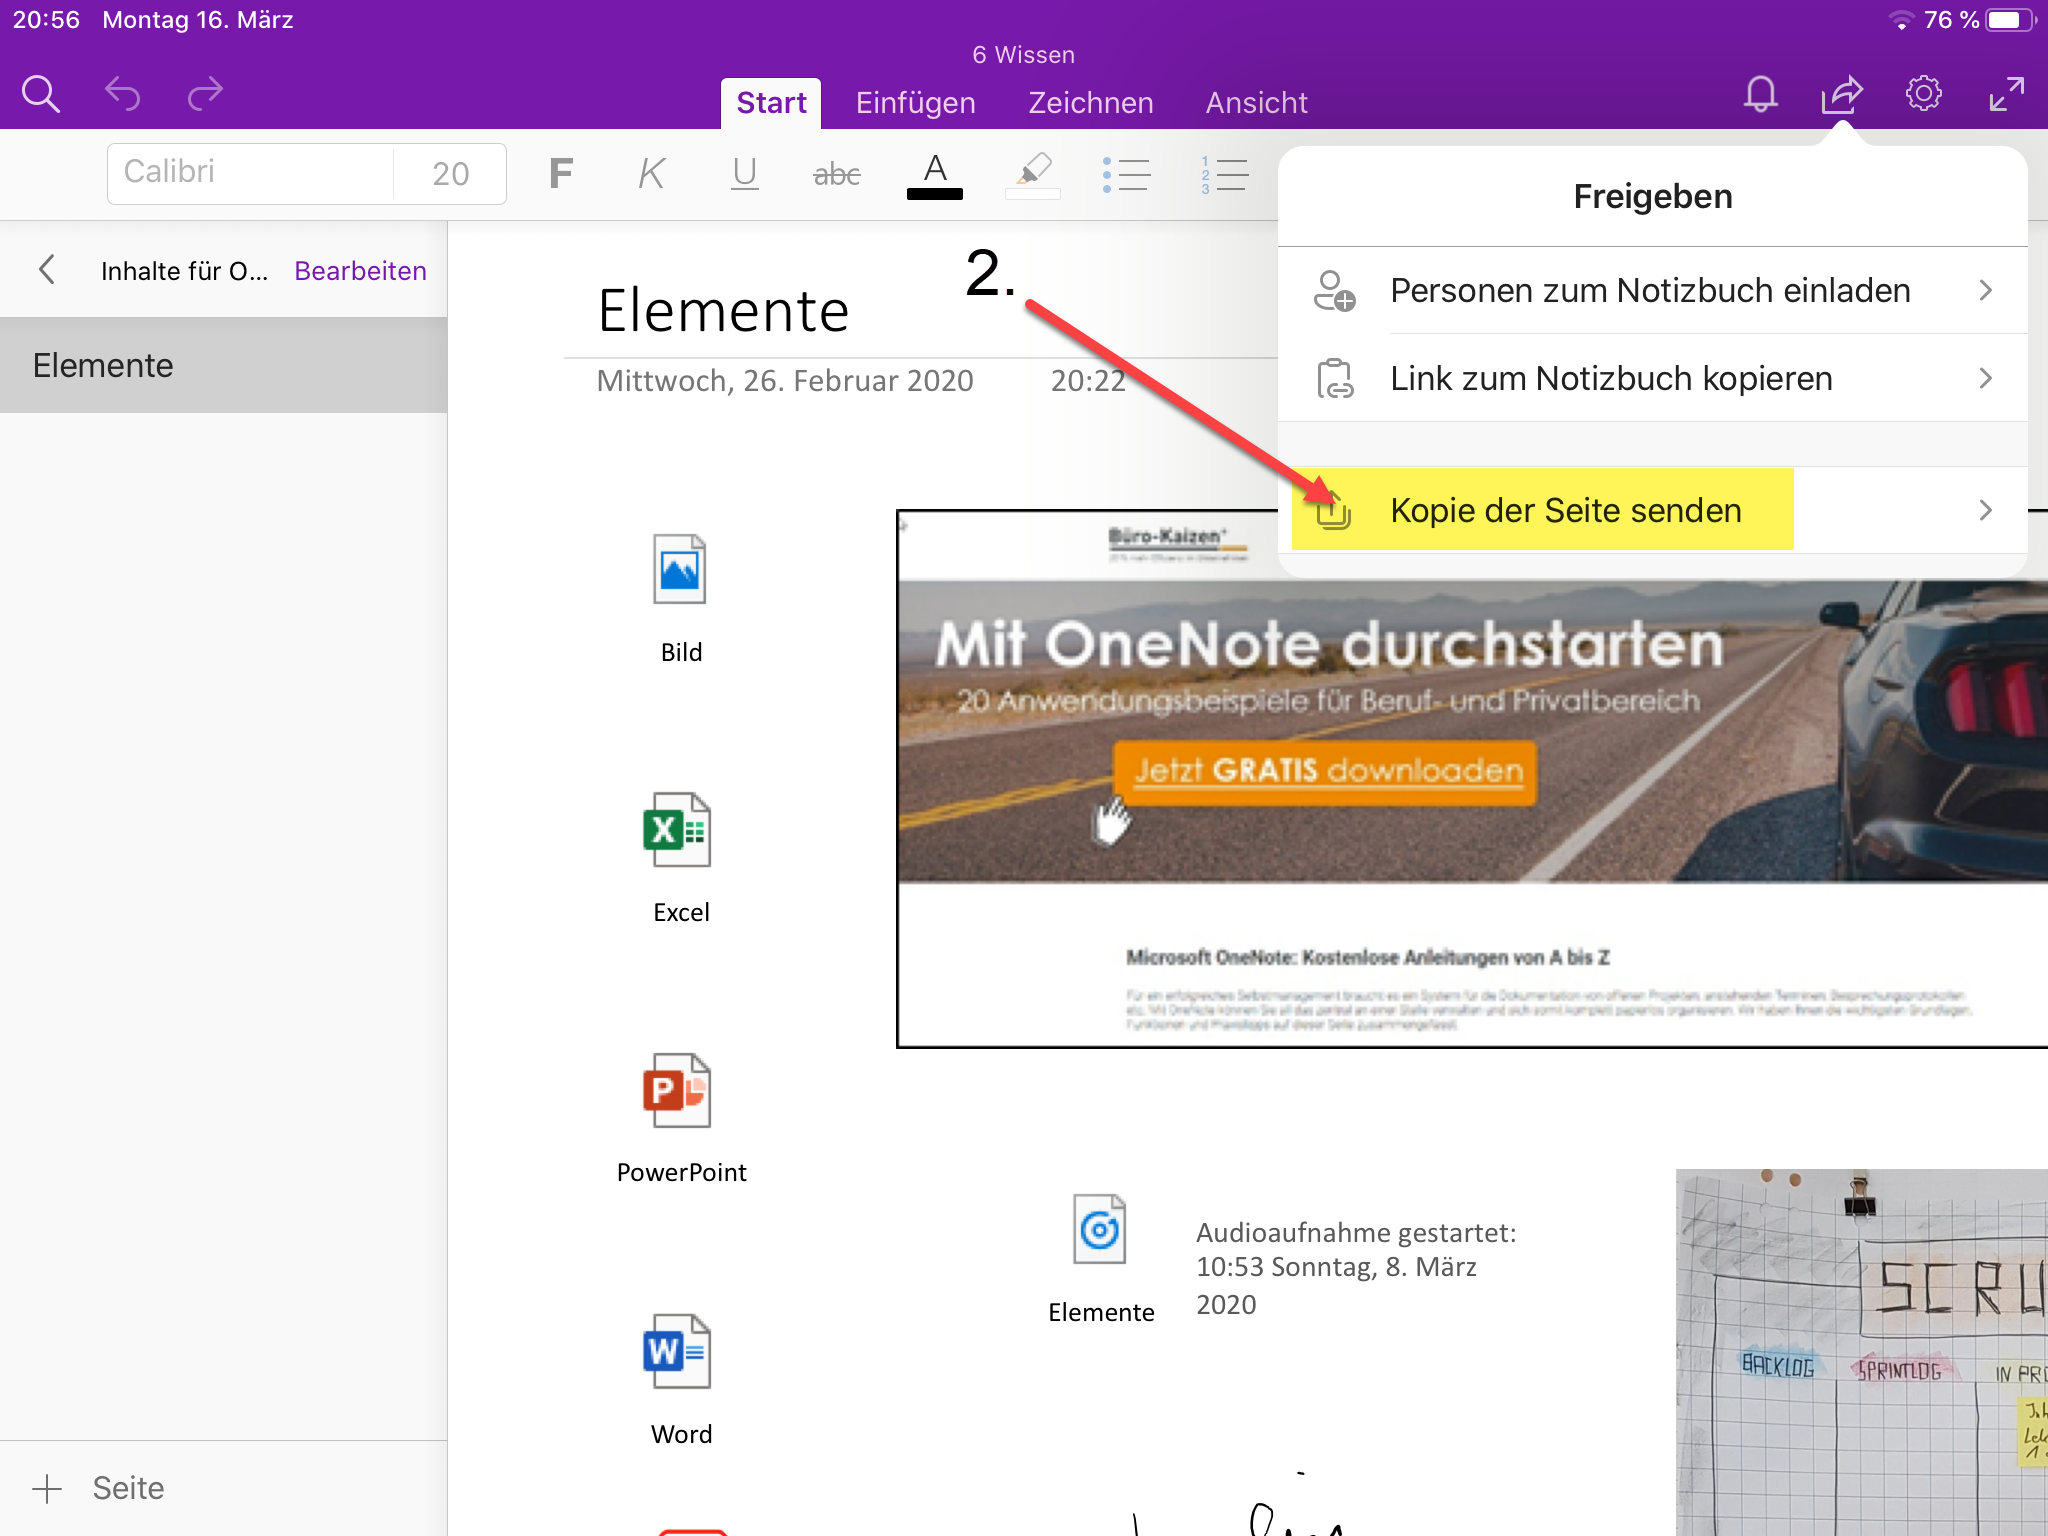Screen dimensions: 2048x1536
Task: Toggle the bulleted list
Action: click(1126, 175)
